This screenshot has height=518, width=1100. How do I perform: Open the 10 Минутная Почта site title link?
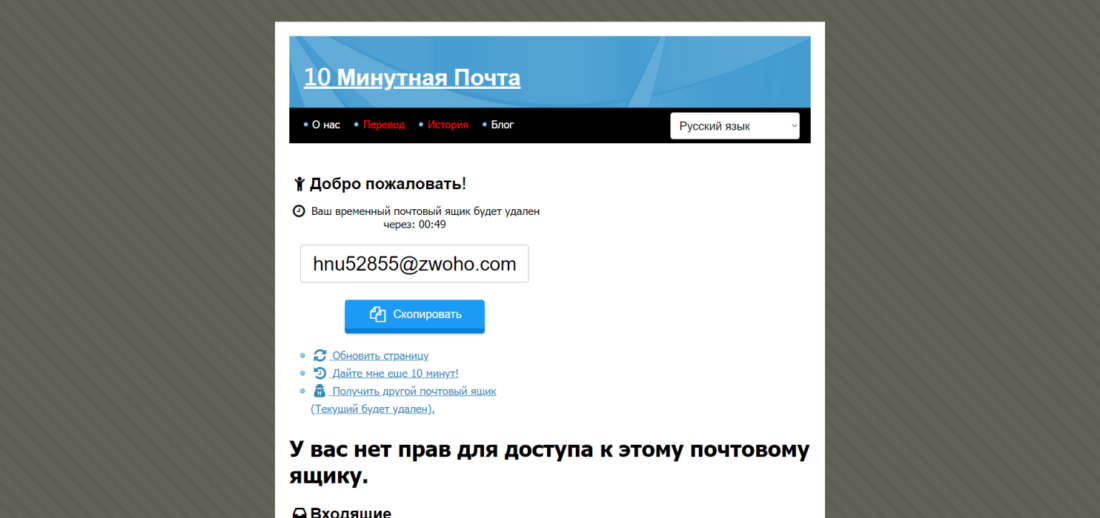(x=412, y=78)
